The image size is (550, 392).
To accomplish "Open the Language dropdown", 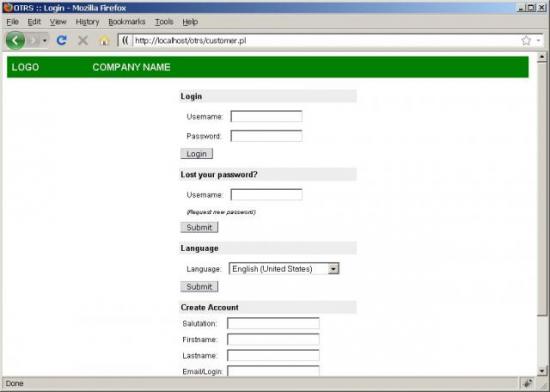I will [x=284, y=269].
